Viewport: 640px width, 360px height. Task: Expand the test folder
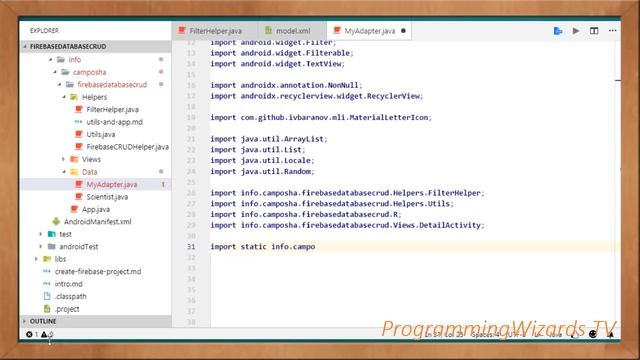pos(40,234)
